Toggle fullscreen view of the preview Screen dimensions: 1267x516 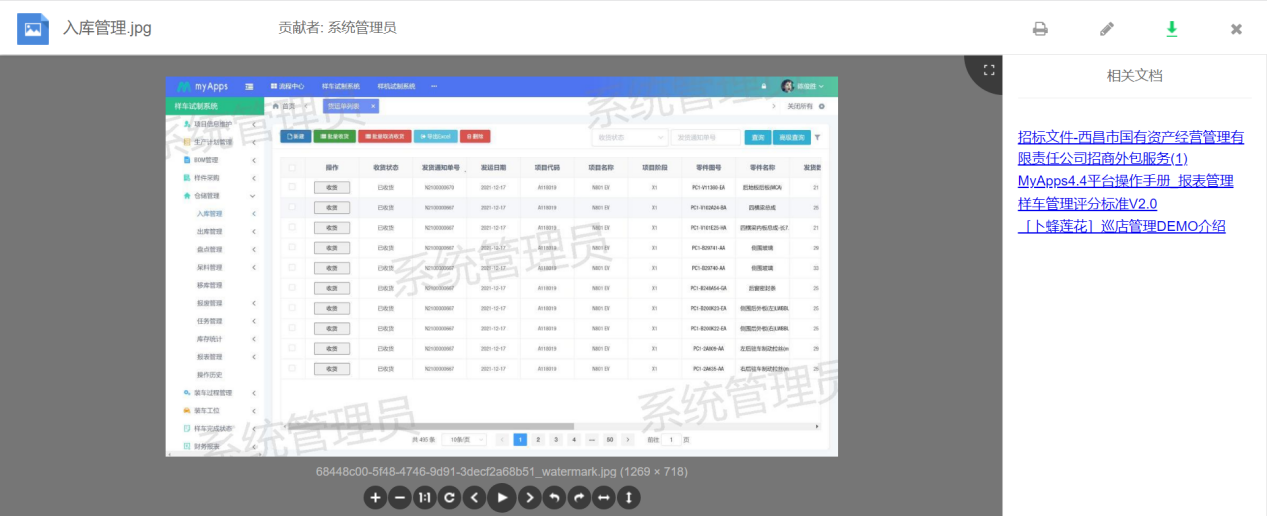pos(990,70)
